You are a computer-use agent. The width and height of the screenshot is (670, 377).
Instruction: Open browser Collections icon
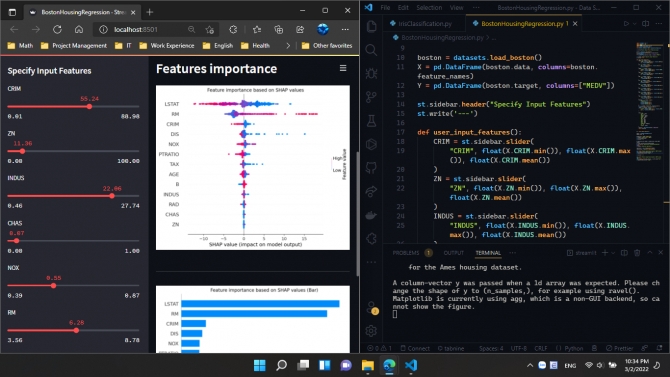(279, 29)
